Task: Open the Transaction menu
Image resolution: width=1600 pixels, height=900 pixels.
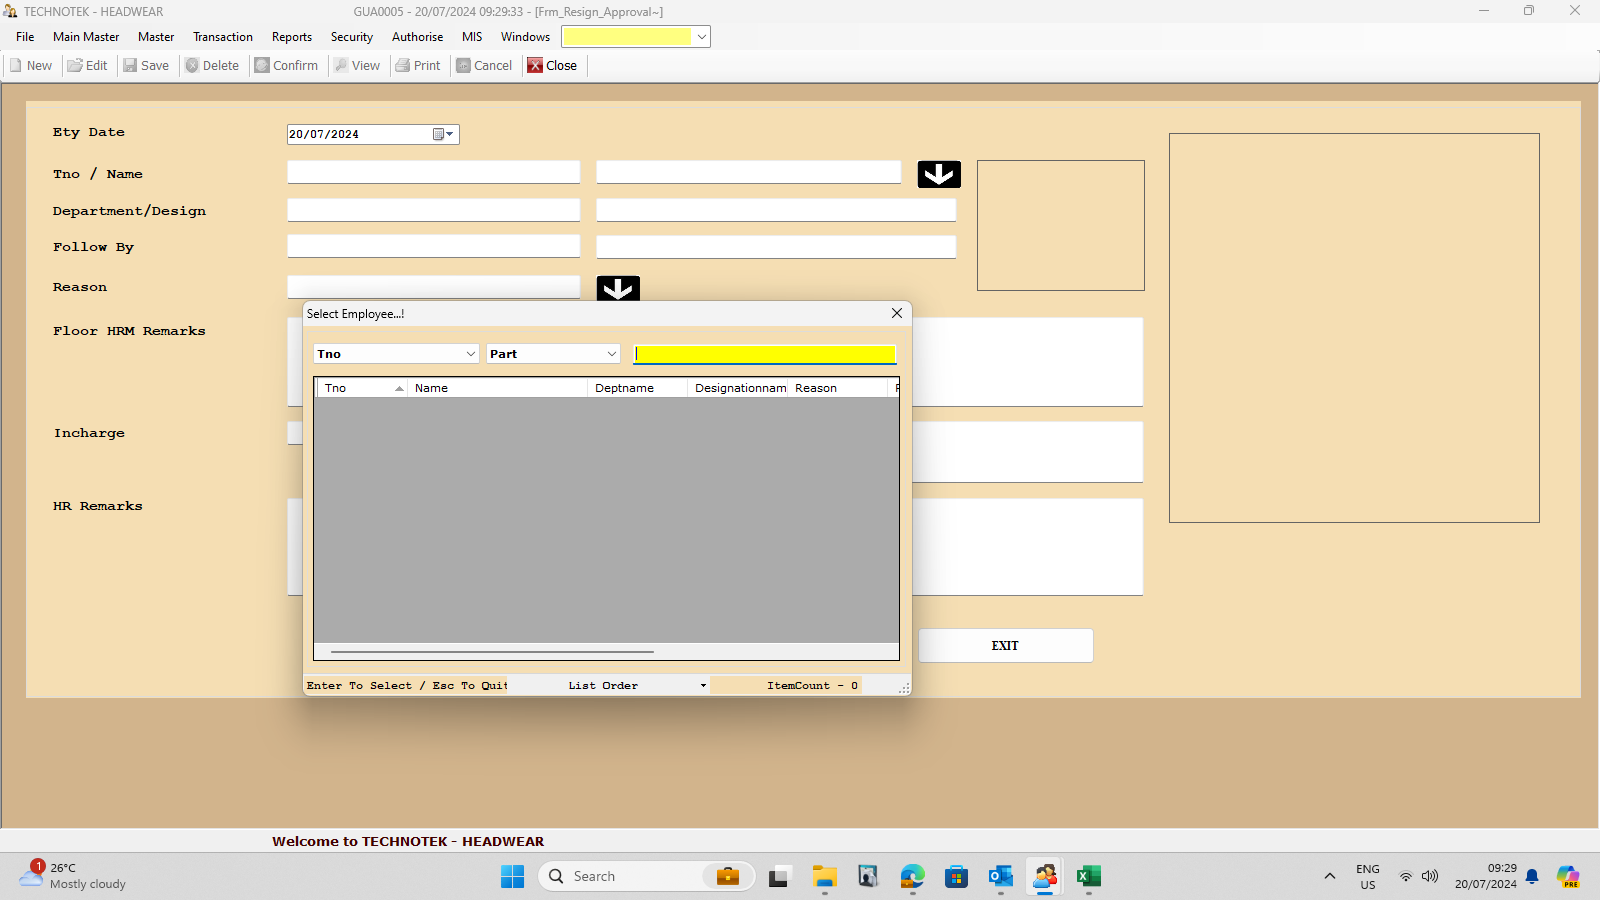Action: (x=222, y=37)
